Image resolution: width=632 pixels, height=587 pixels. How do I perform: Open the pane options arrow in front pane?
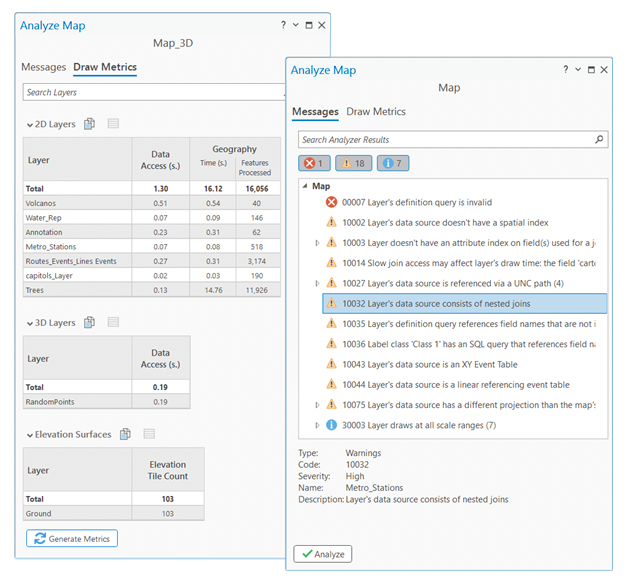pyautogui.click(x=578, y=70)
